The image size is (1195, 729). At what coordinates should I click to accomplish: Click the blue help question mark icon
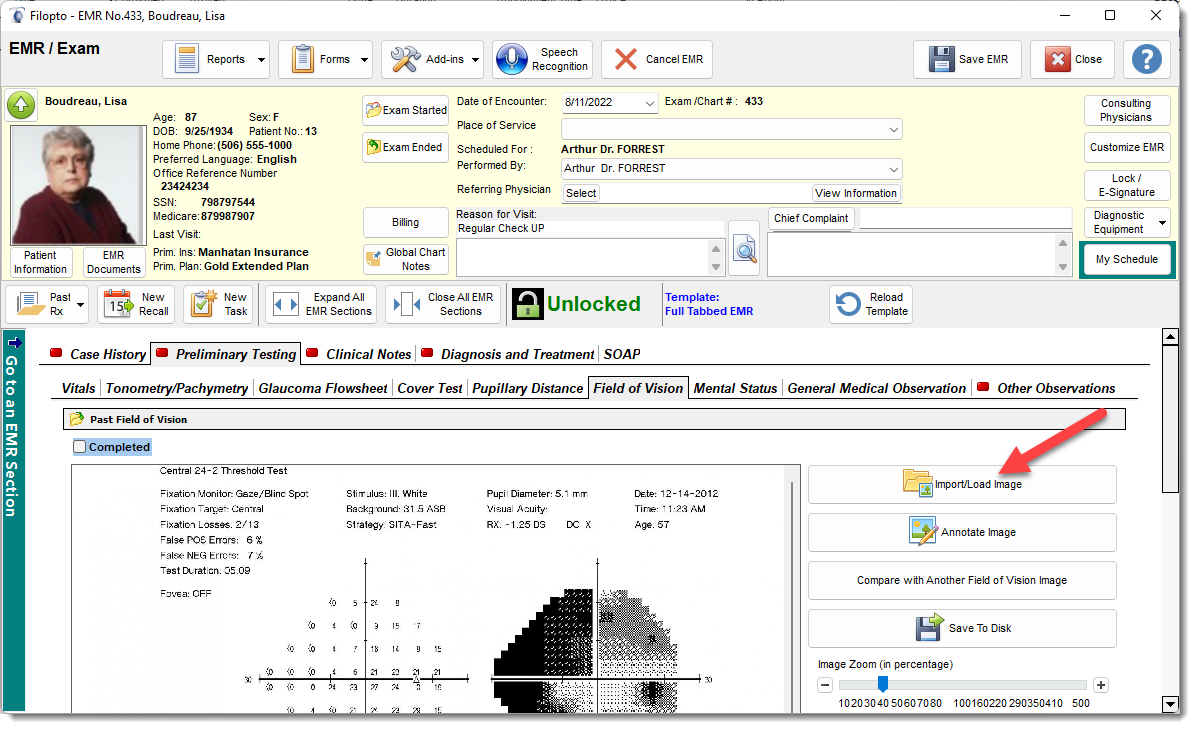pos(1146,59)
